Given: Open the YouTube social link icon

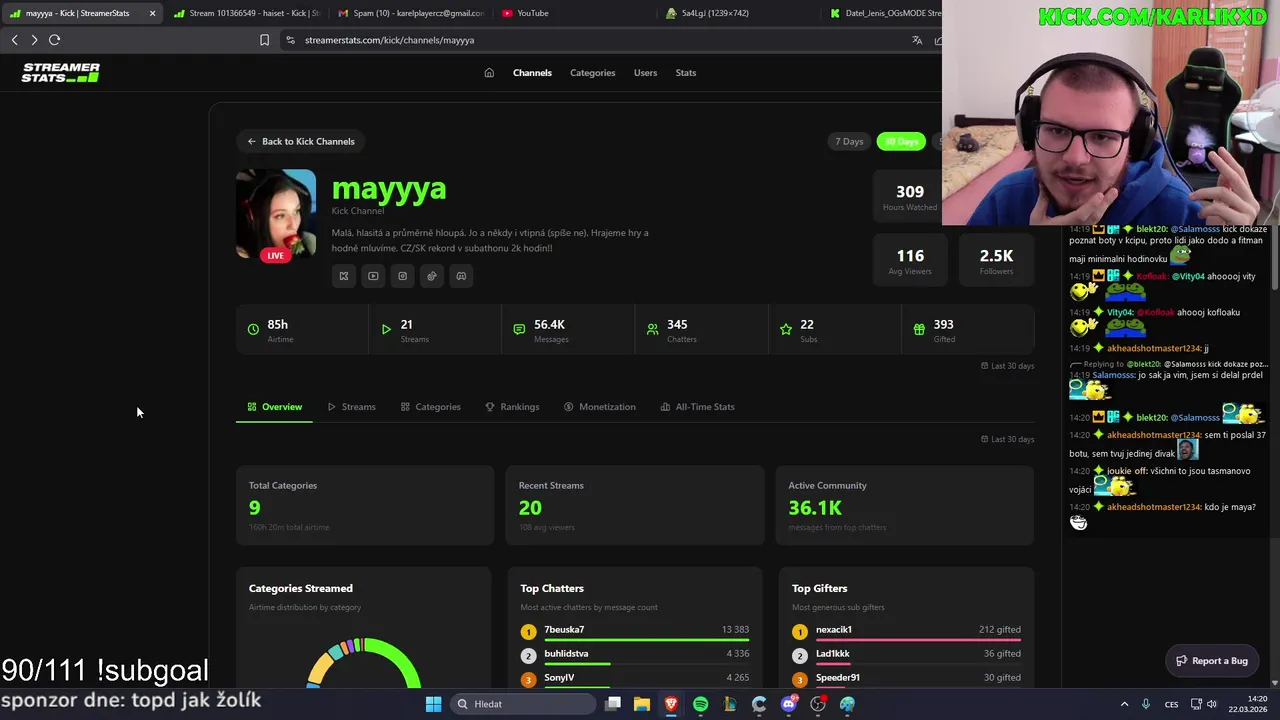Looking at the screenshot, I should [x=373, y=276].
